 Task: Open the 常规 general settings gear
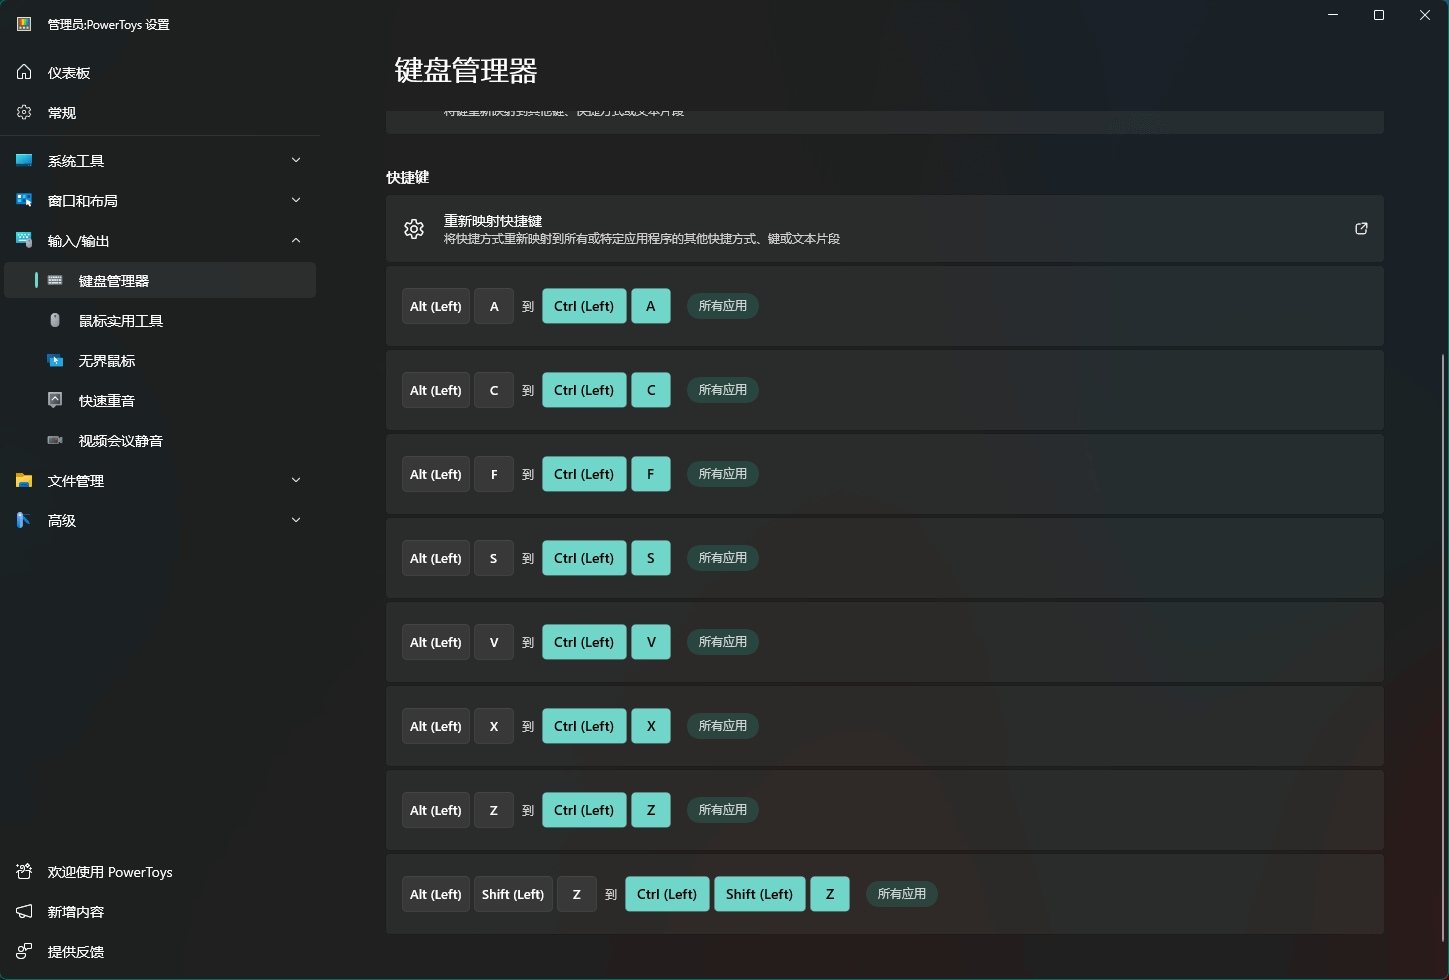coord(24,112)
